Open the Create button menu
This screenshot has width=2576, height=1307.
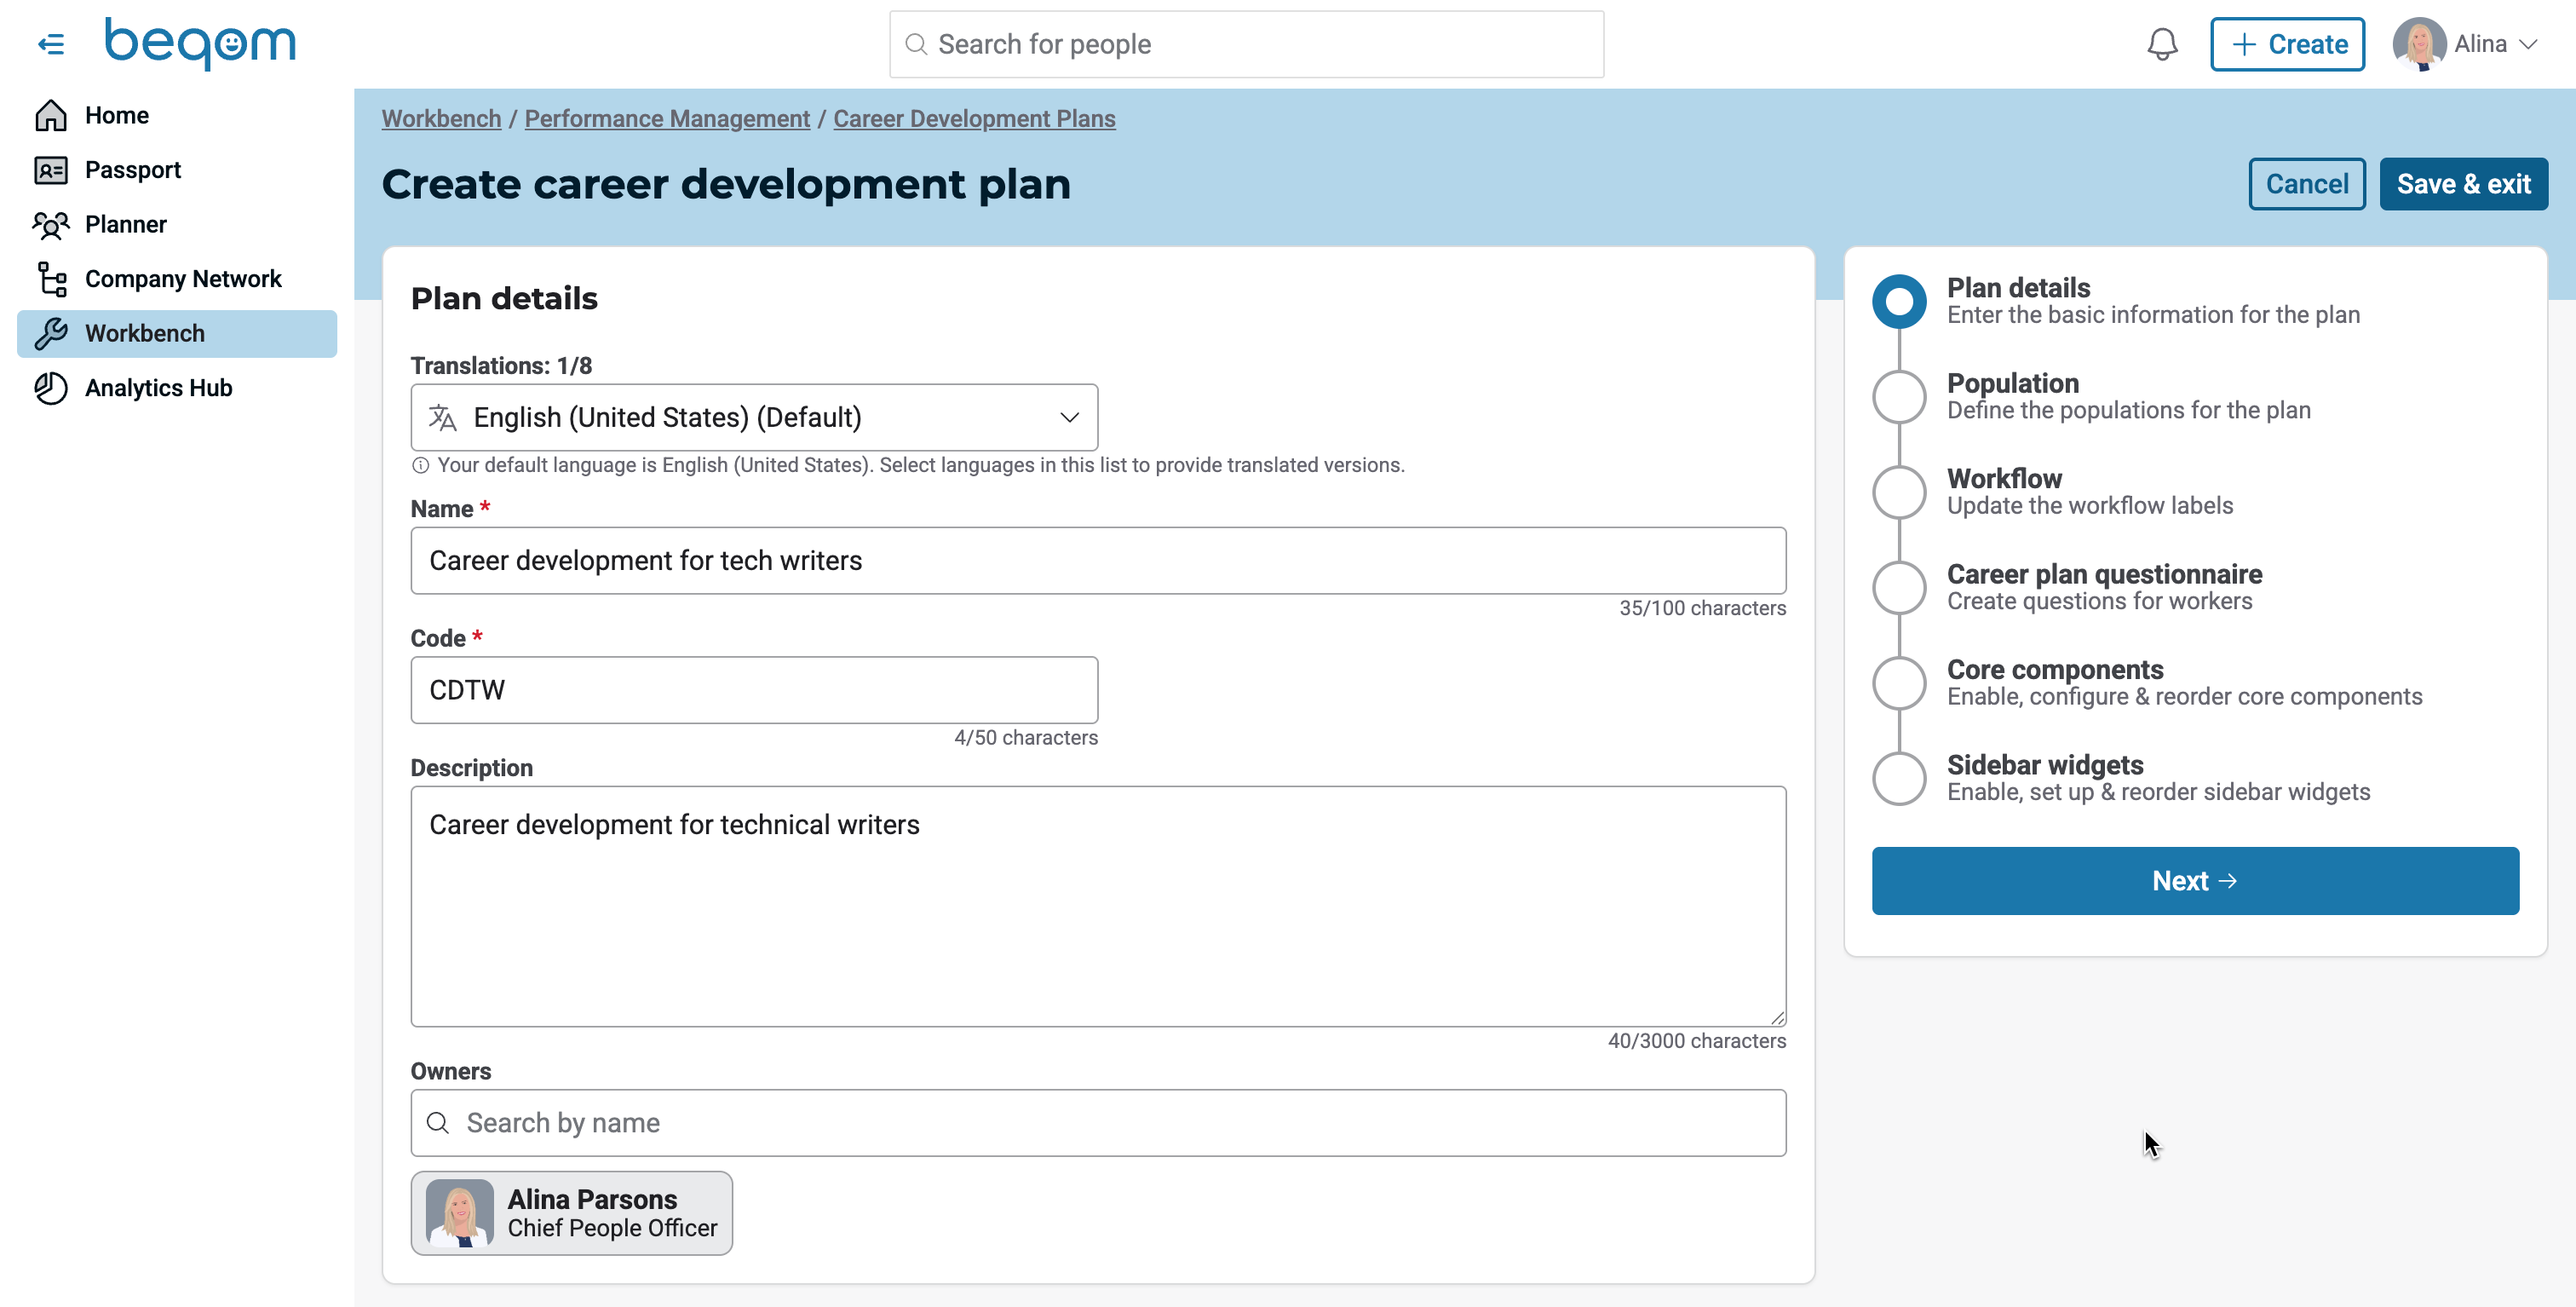(2287, 44)
